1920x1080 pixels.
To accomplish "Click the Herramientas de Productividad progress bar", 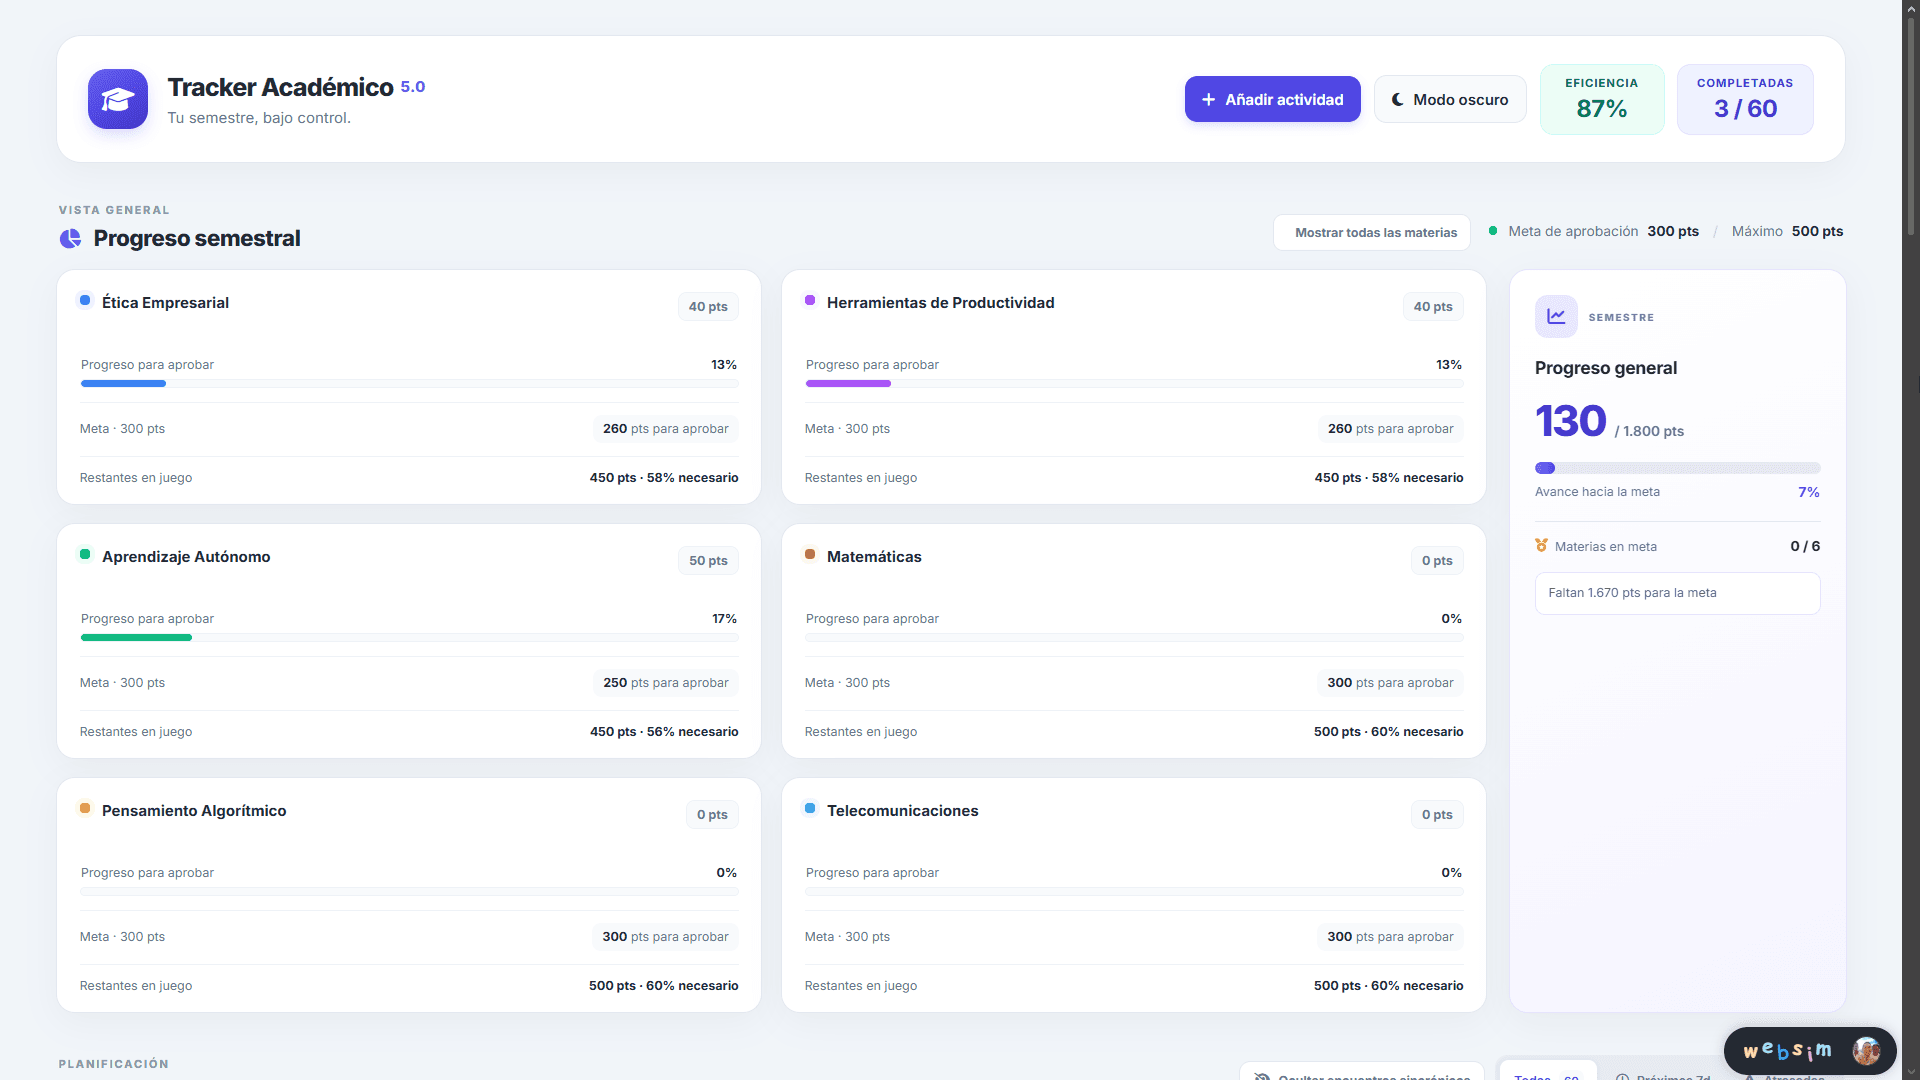I will (x=1134, y=383).
